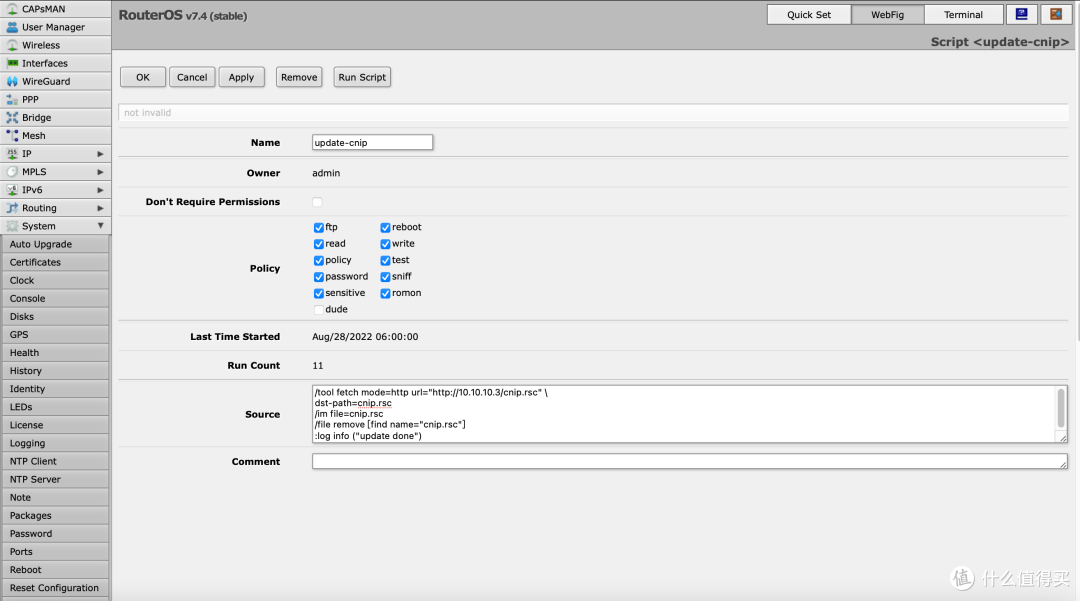Screen dimensions: 1080x601
Task: Click the Run Script button
Action: (362, 77)
